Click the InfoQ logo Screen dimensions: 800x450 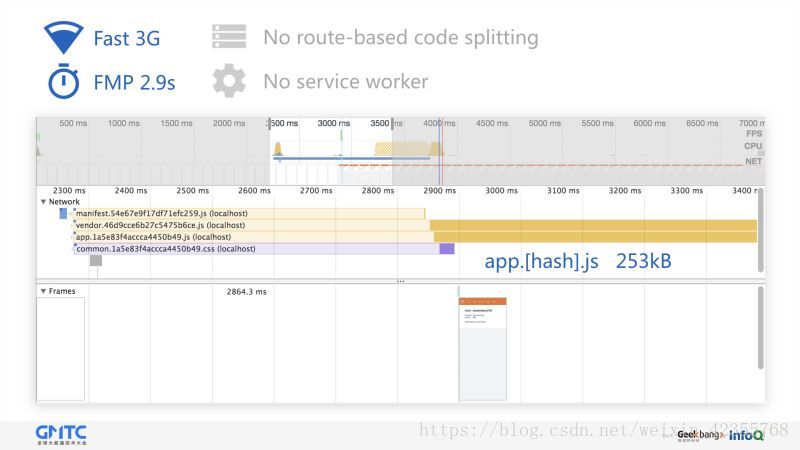pyautogui.click(x=746, y=435)
